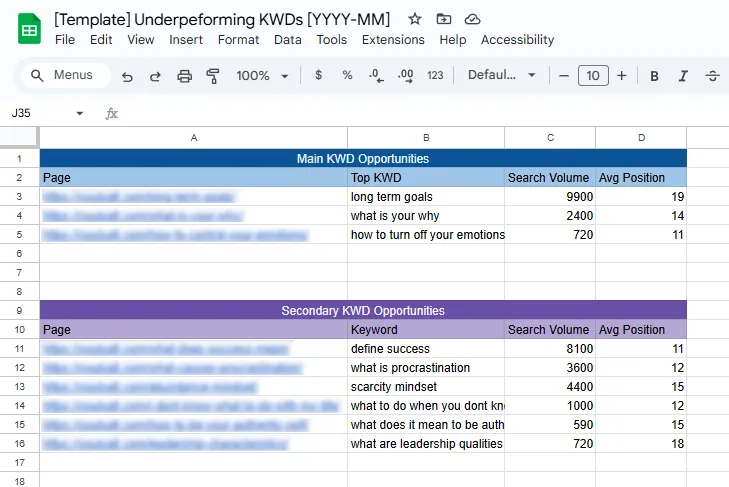Open the Format menu
Viewport: 729px width, 487px height.
click(x=239, y=40)
